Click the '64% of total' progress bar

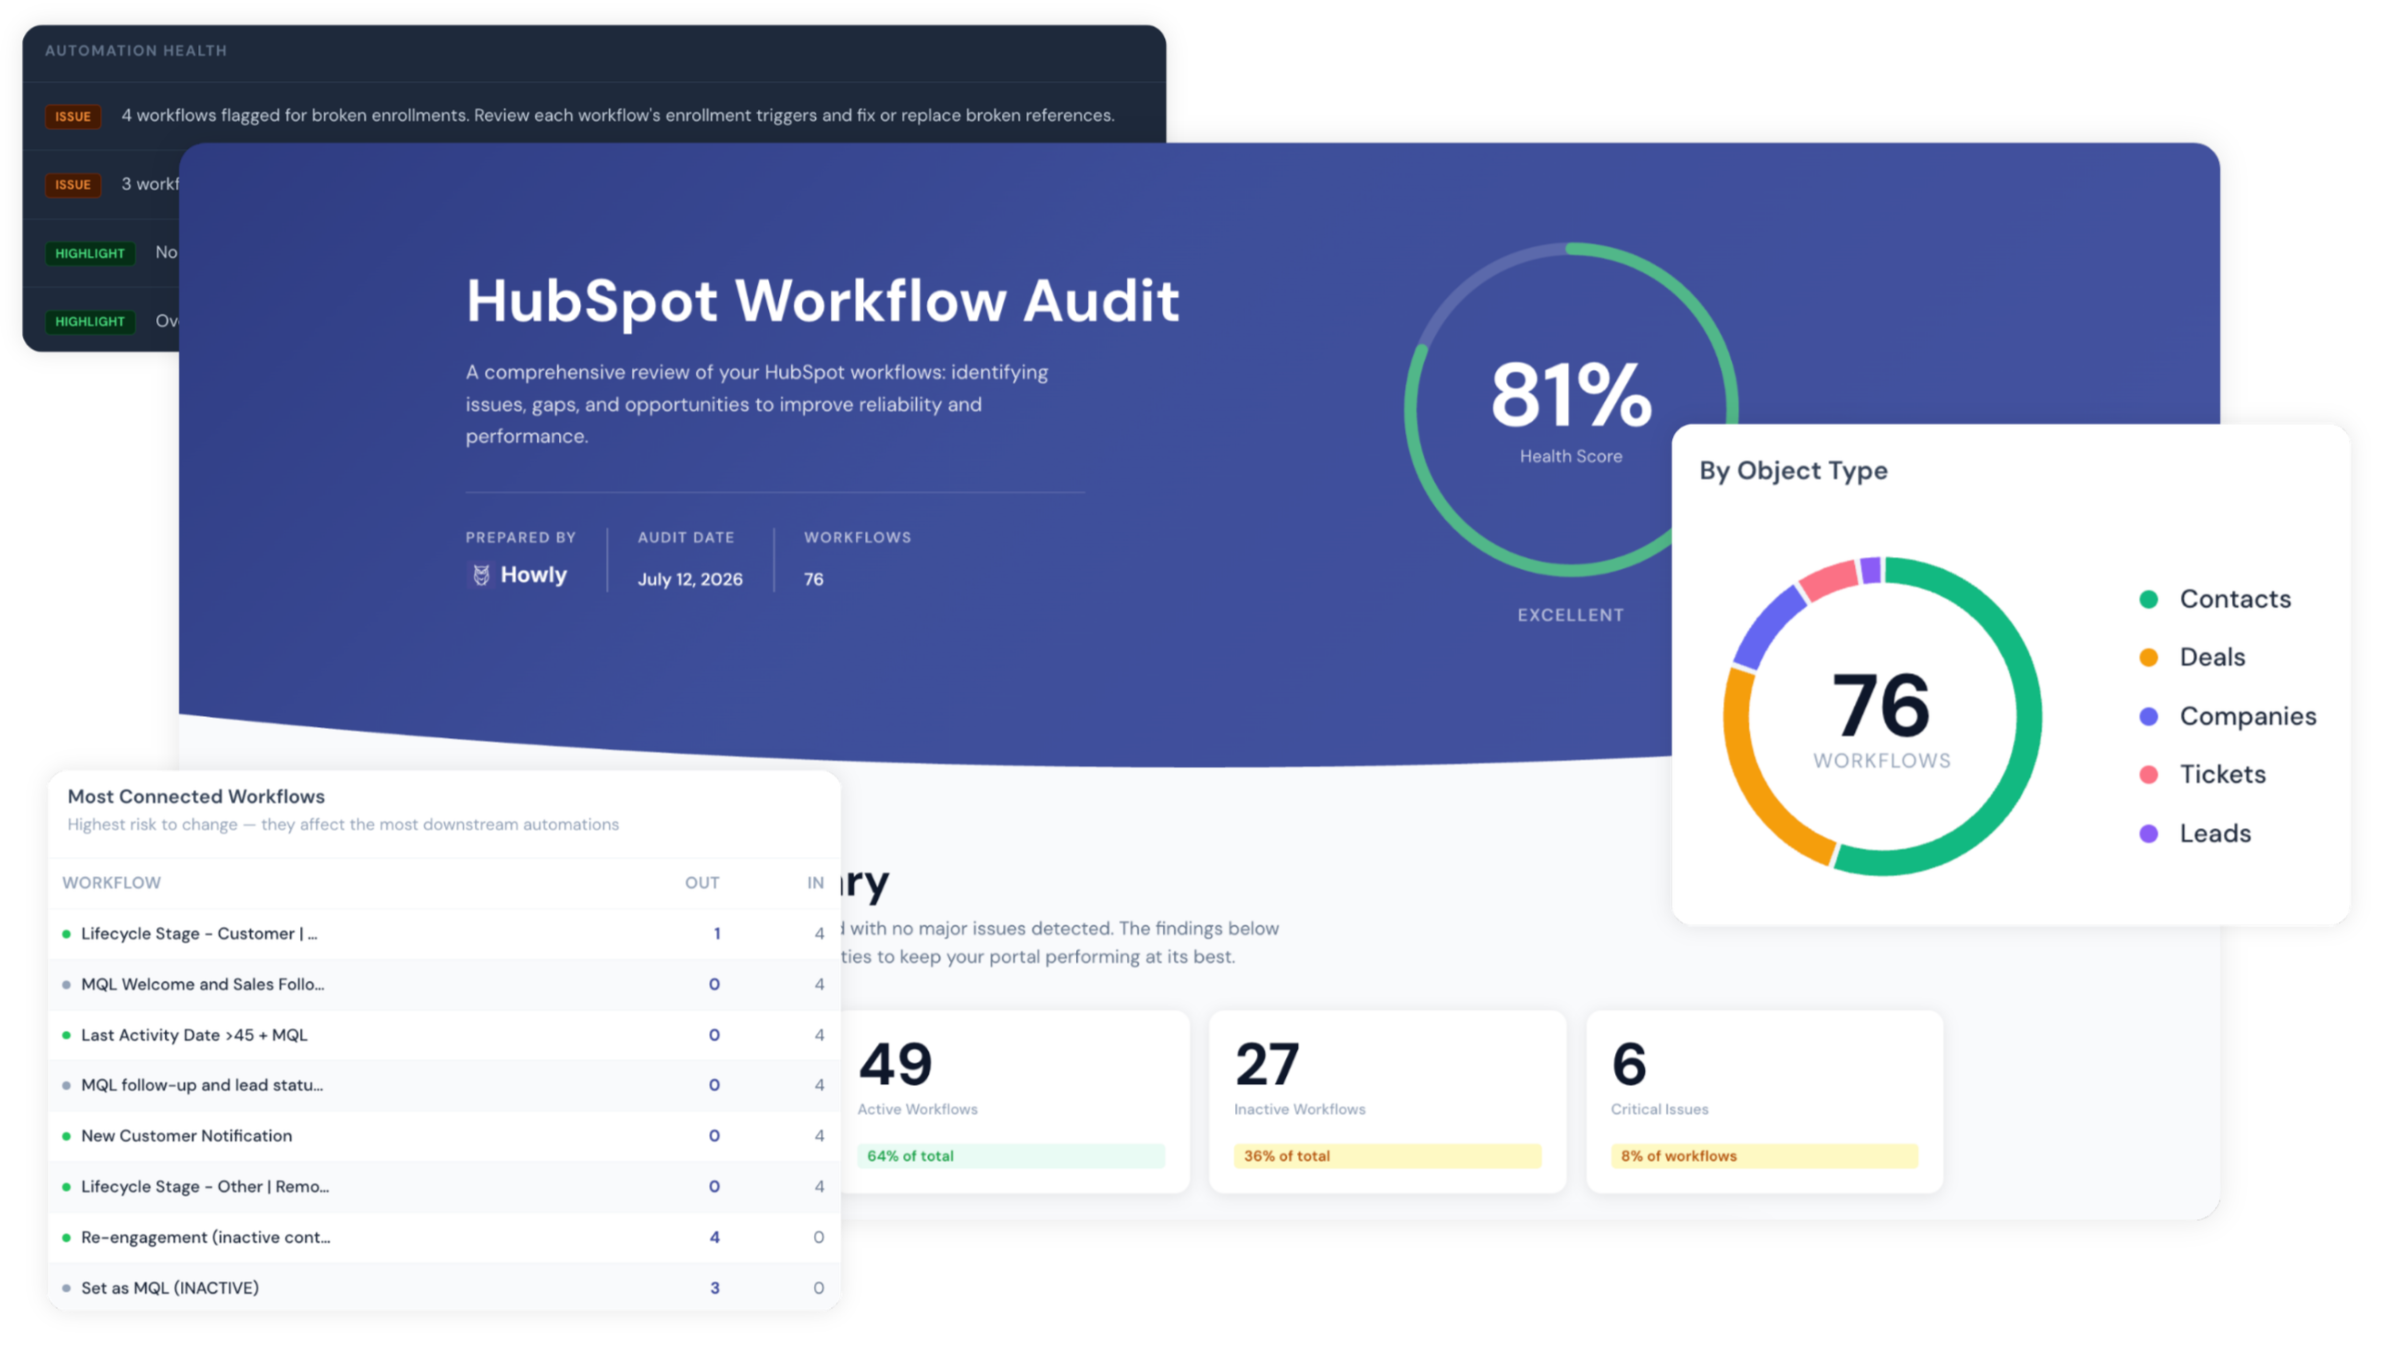click(1011, 1156)
